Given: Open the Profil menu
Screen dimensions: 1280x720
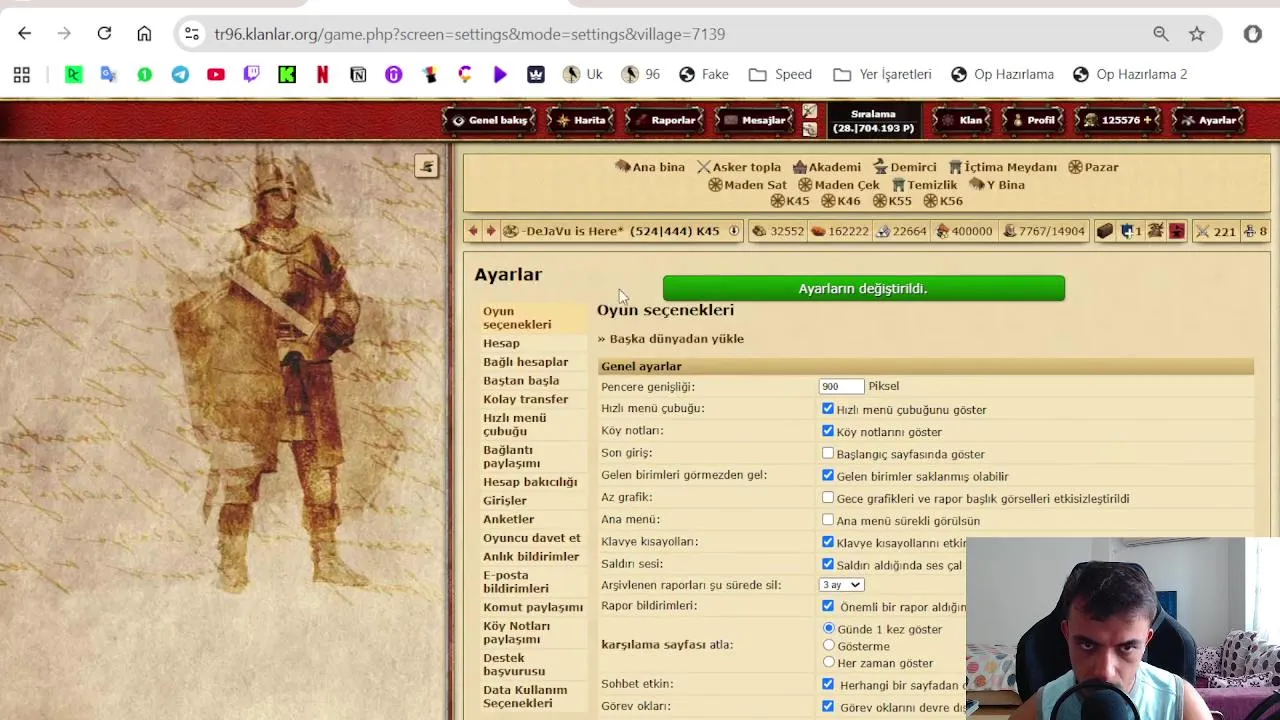Looking at the screenshot, I should point(1032,120).
